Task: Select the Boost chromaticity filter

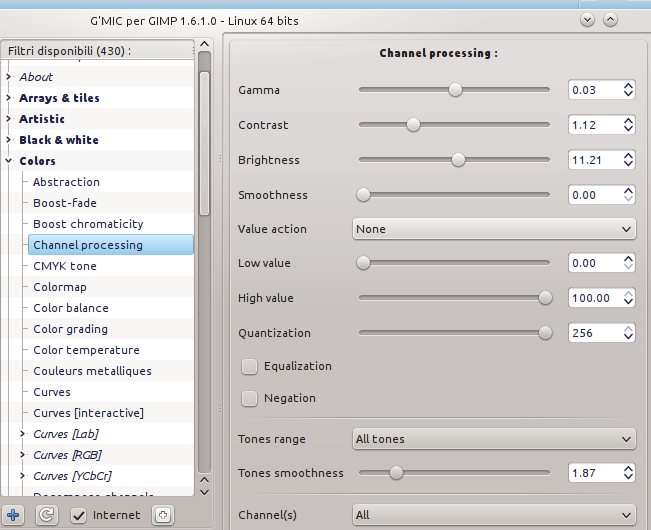Action: coord(88,224)
